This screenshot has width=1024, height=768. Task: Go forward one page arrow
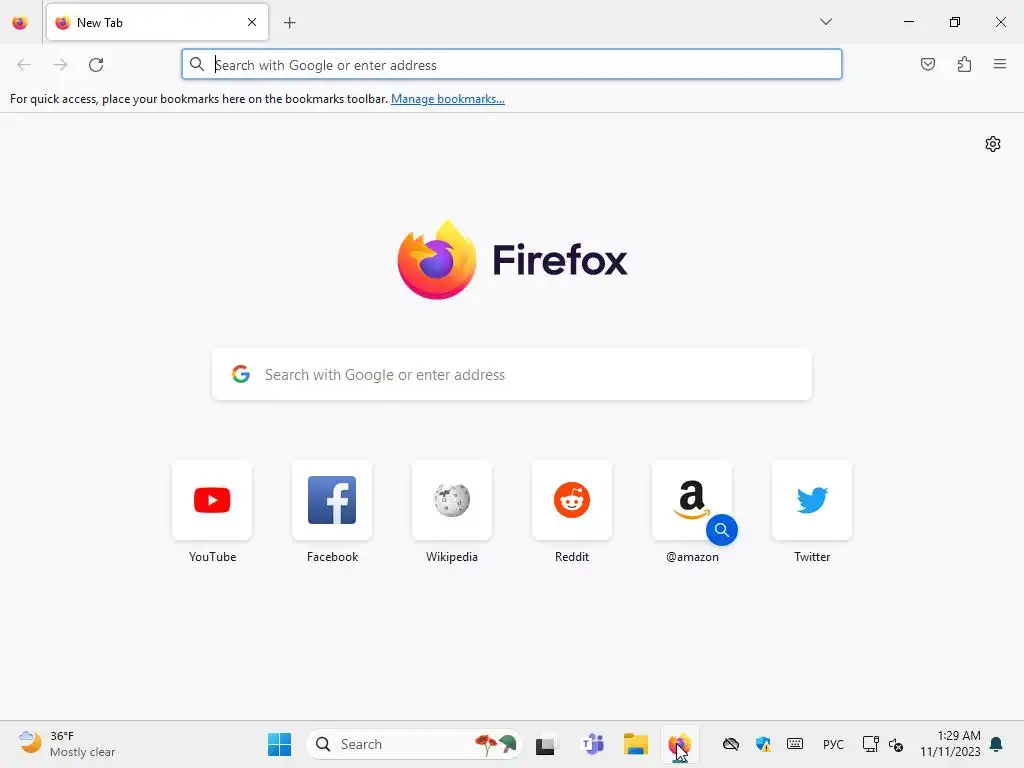click(60, 65)
